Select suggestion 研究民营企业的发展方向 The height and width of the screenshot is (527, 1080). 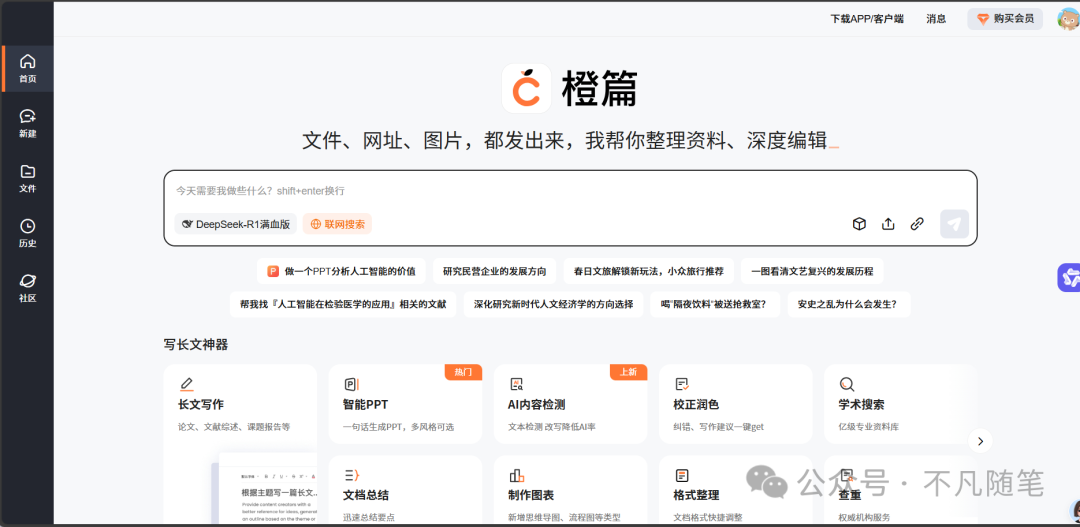[x=495, y=271]
